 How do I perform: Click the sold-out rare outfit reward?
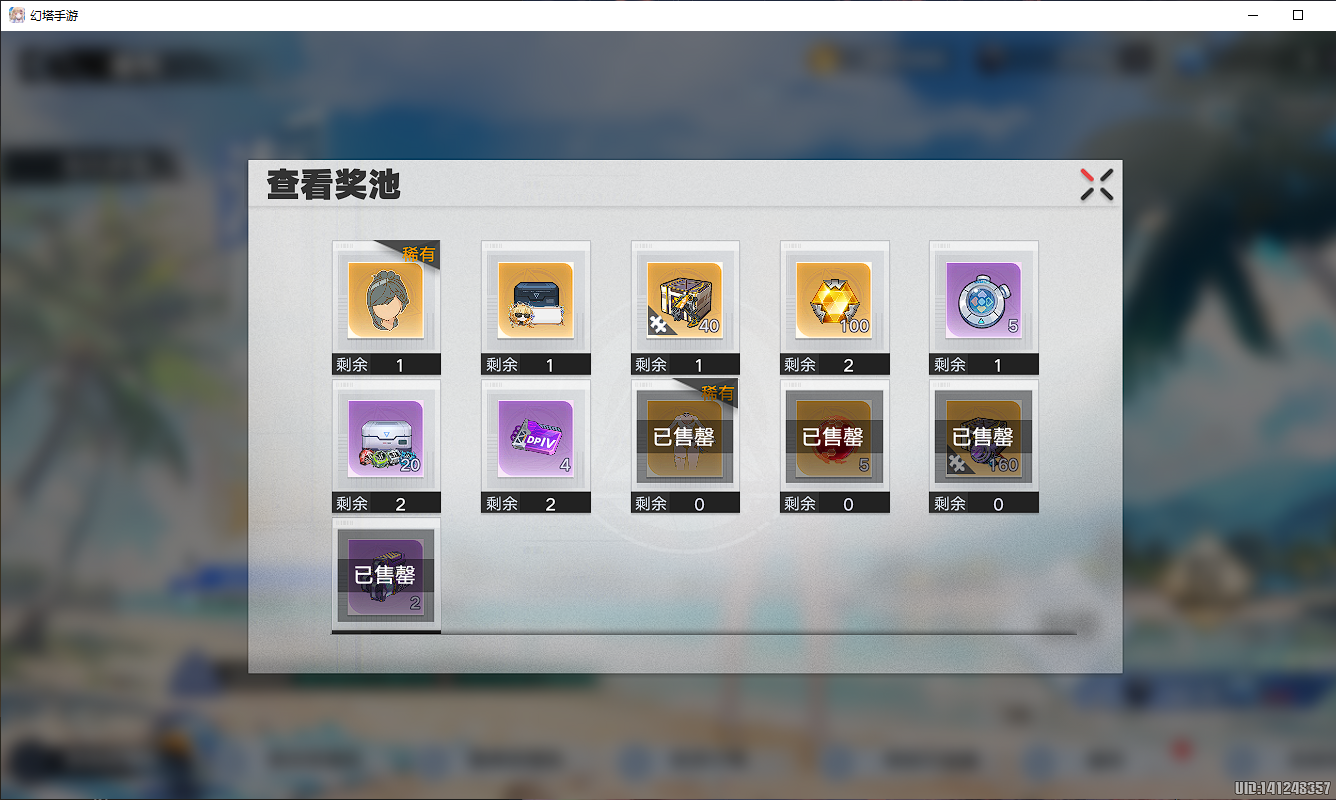[685, 439]
